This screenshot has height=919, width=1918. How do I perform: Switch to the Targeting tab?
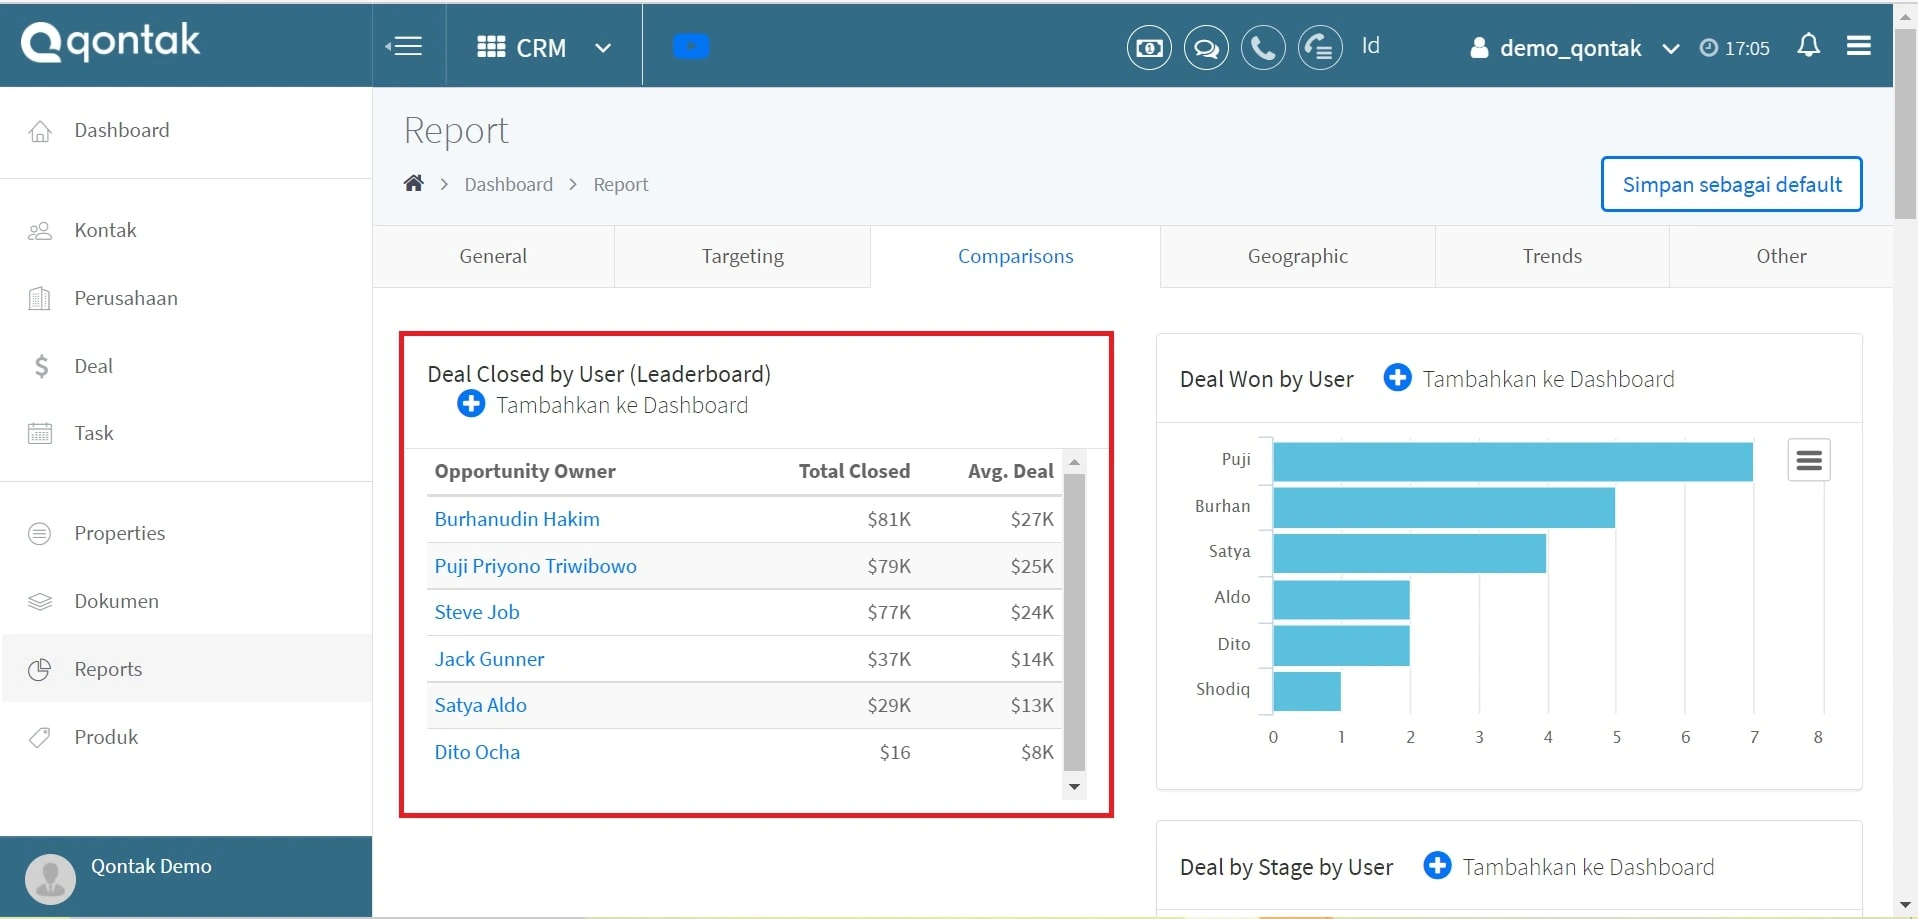(x=742, y=256)
